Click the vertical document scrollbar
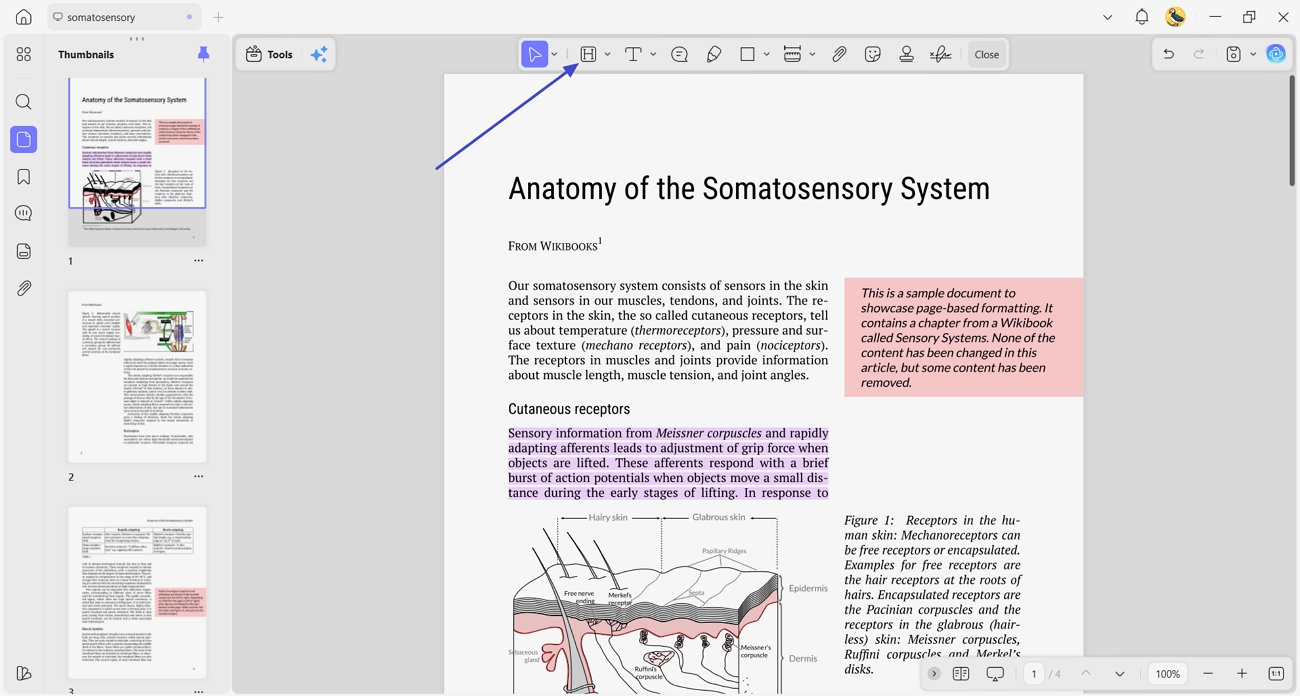 1292,130
